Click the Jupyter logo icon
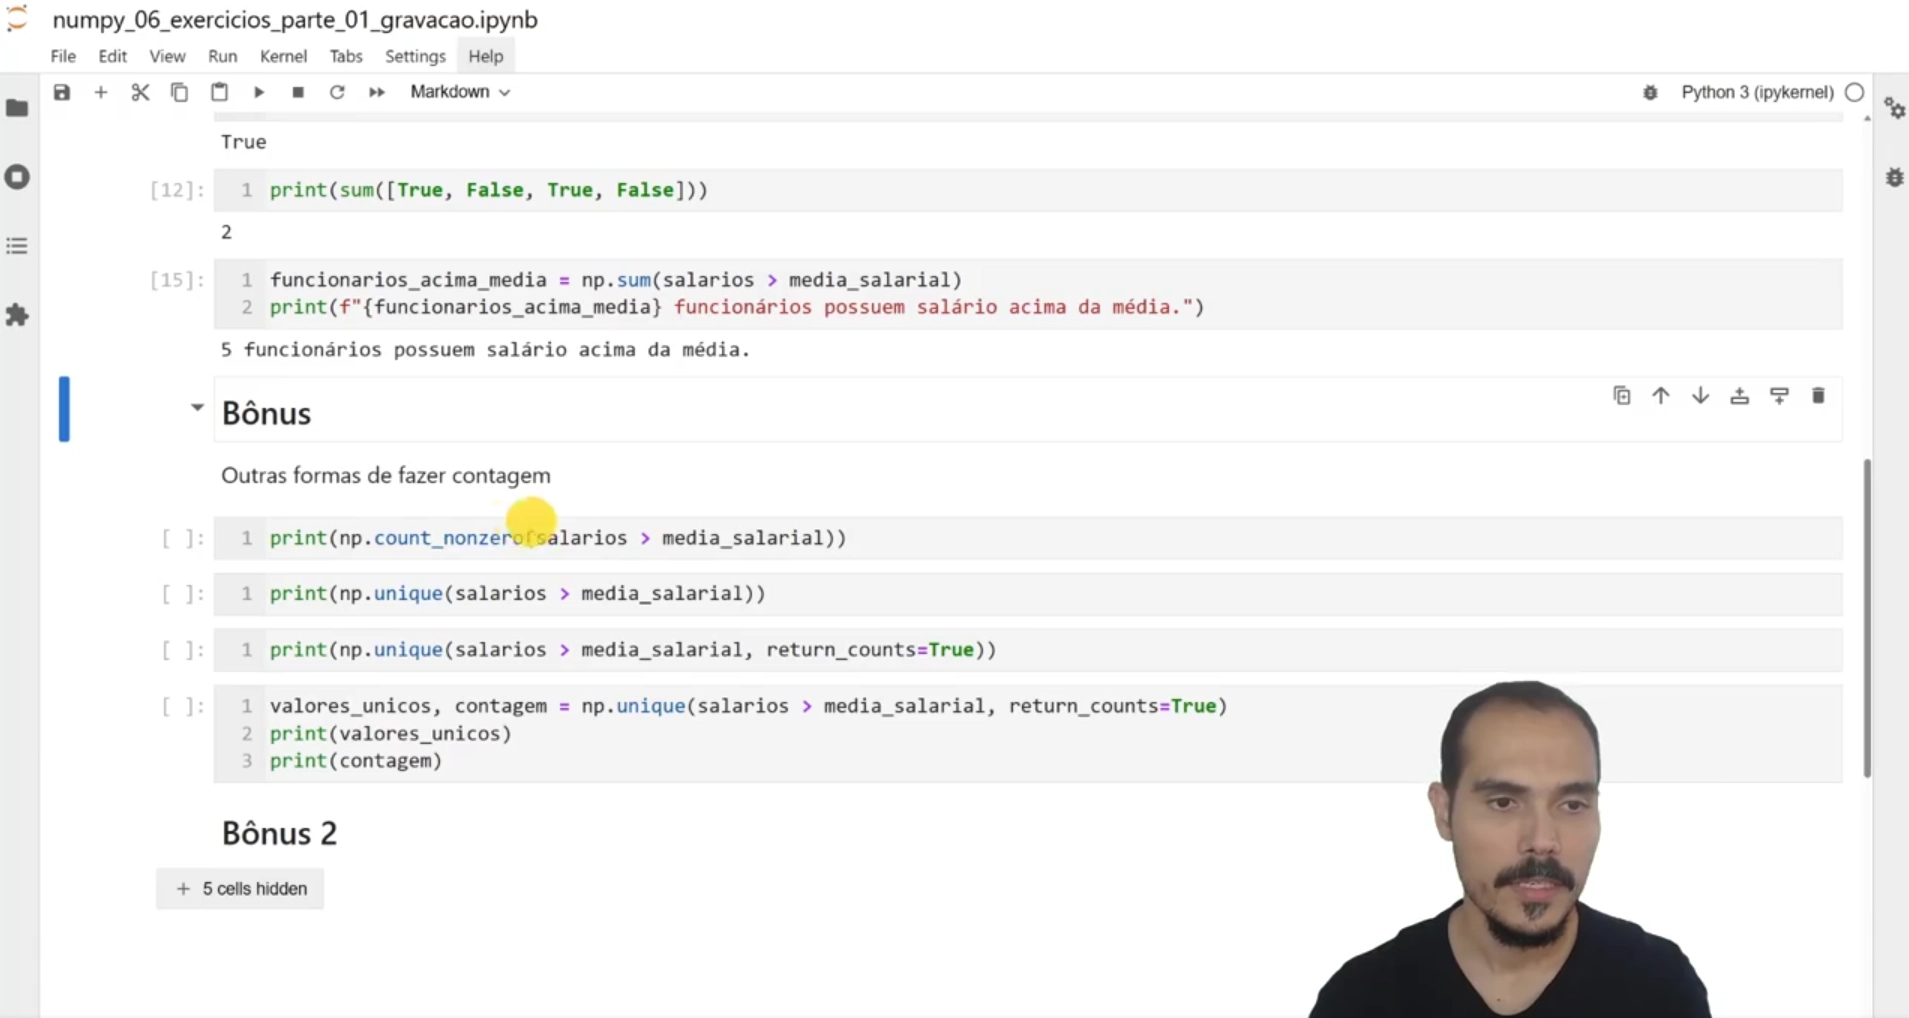The image size is (1909, 1018). (17, 19)
